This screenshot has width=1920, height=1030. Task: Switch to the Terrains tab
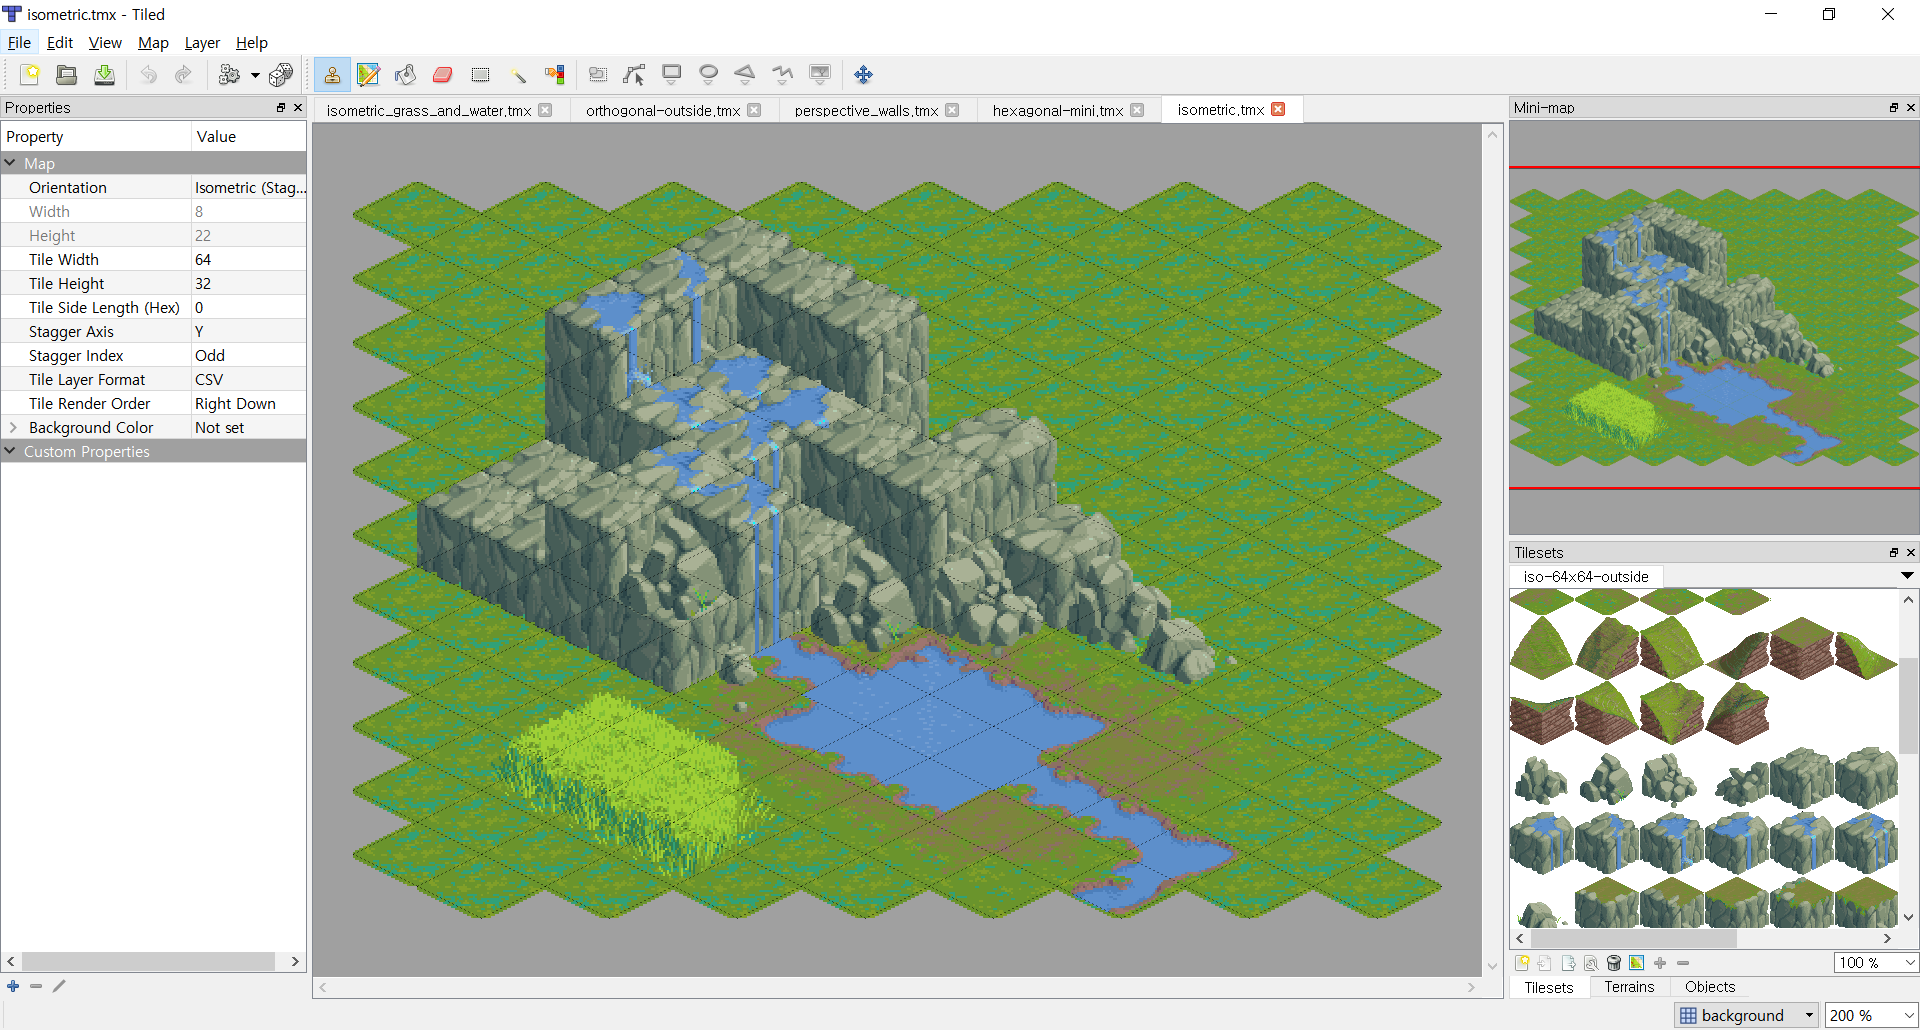(x=1629, y=987)
